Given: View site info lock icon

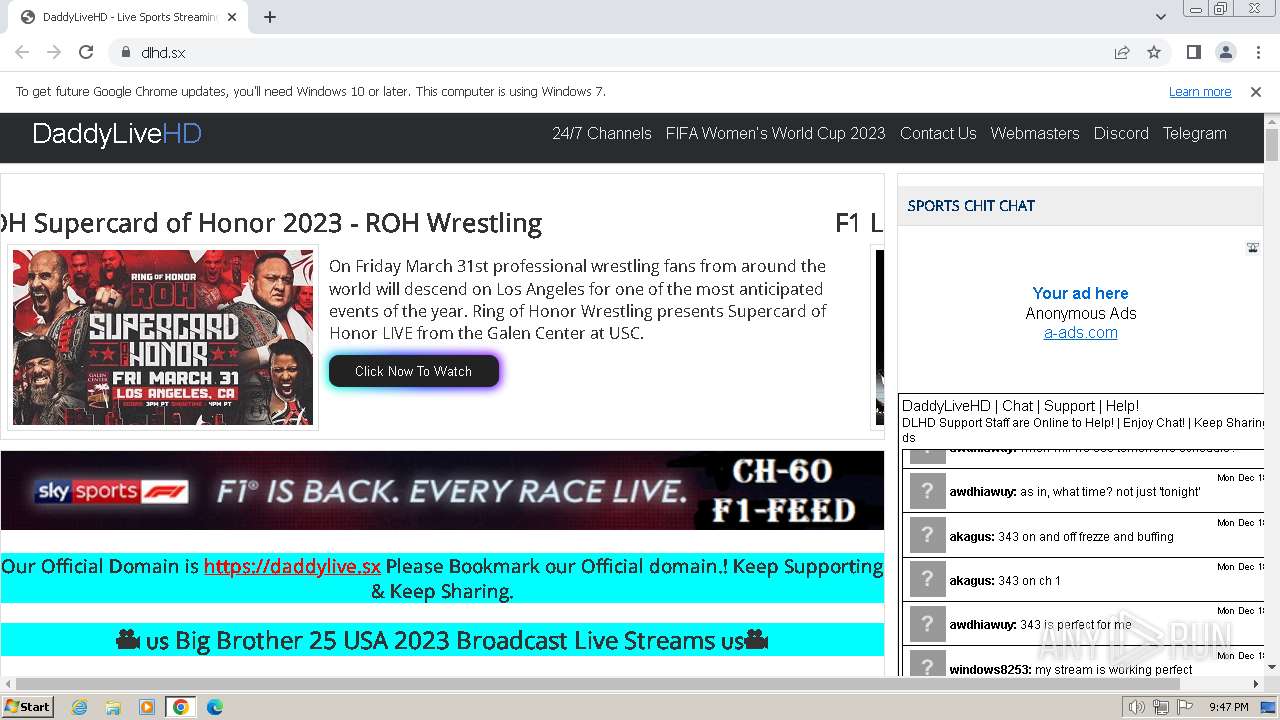Looking at the screenshot, I should (x=126, y=52).
